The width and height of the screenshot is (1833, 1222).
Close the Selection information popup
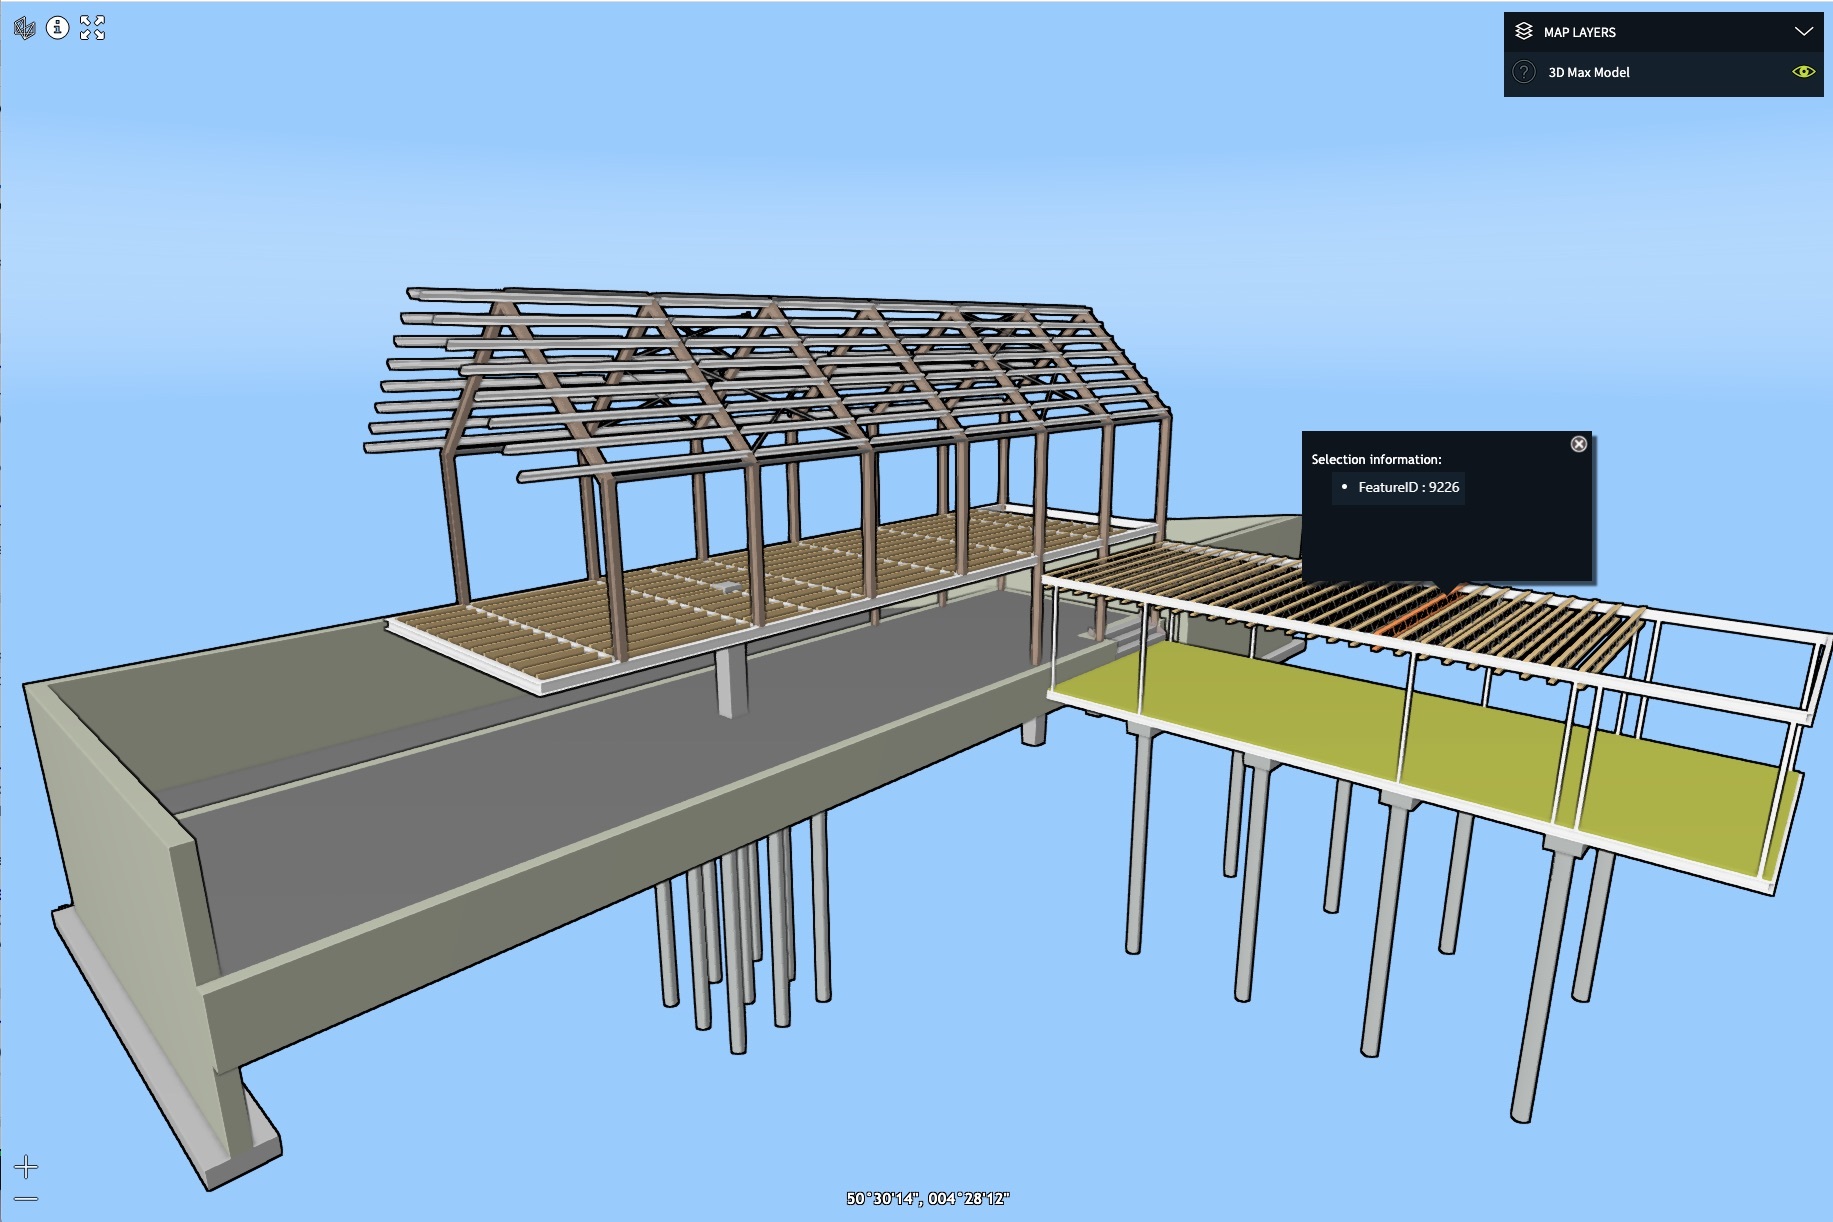pos(1578,444)
